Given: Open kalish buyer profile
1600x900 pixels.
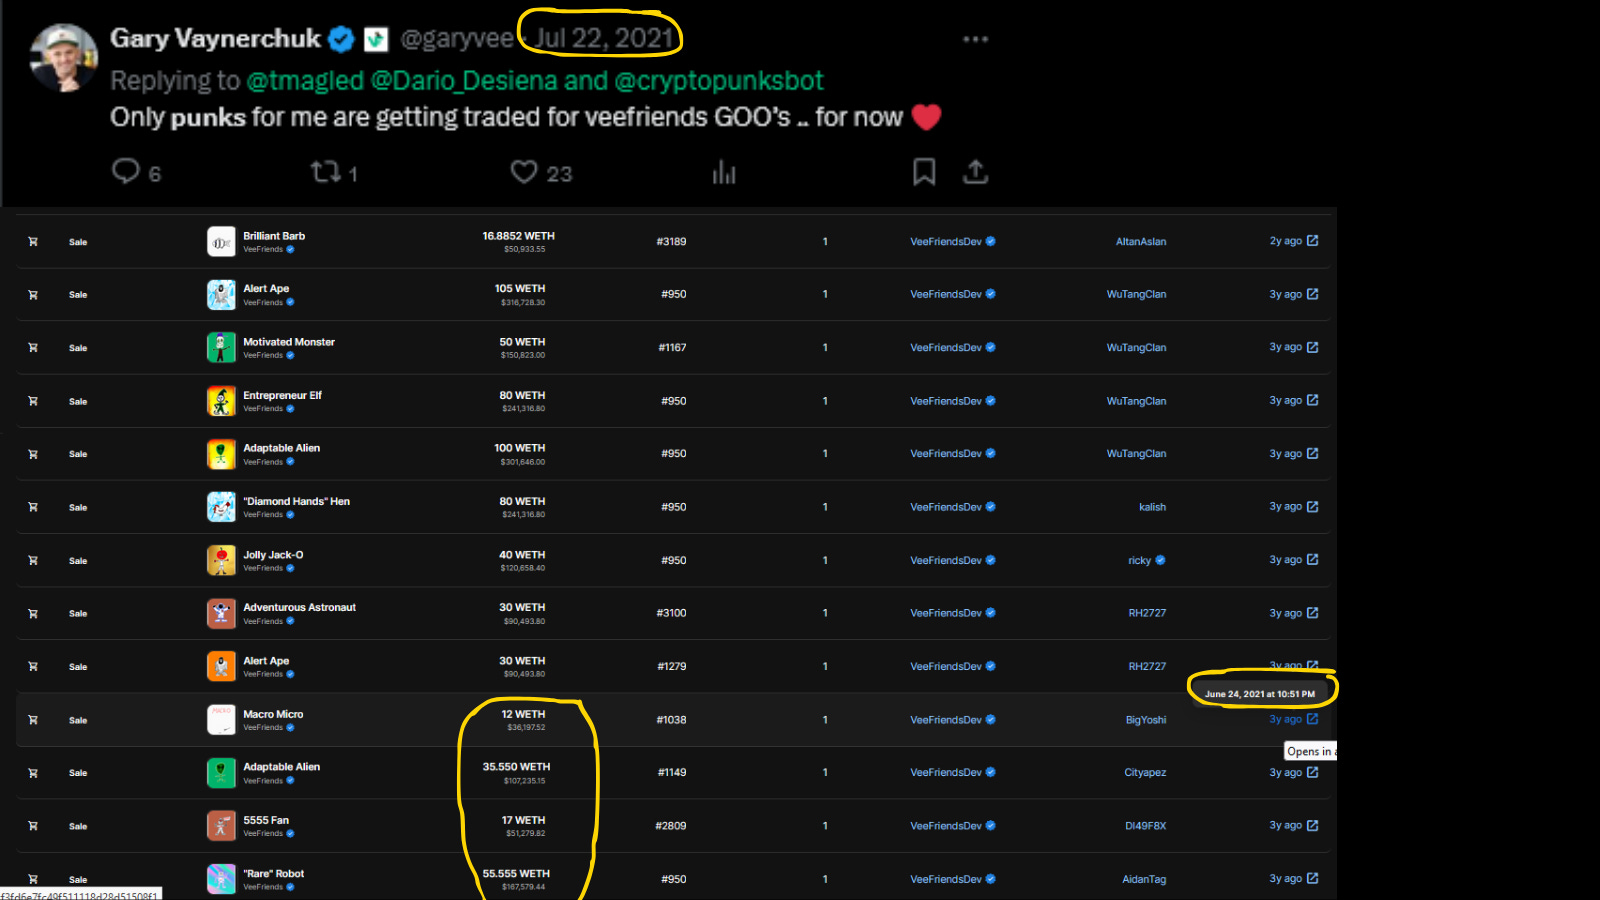Looking at the screenshot, I should tap(1152, 507).
